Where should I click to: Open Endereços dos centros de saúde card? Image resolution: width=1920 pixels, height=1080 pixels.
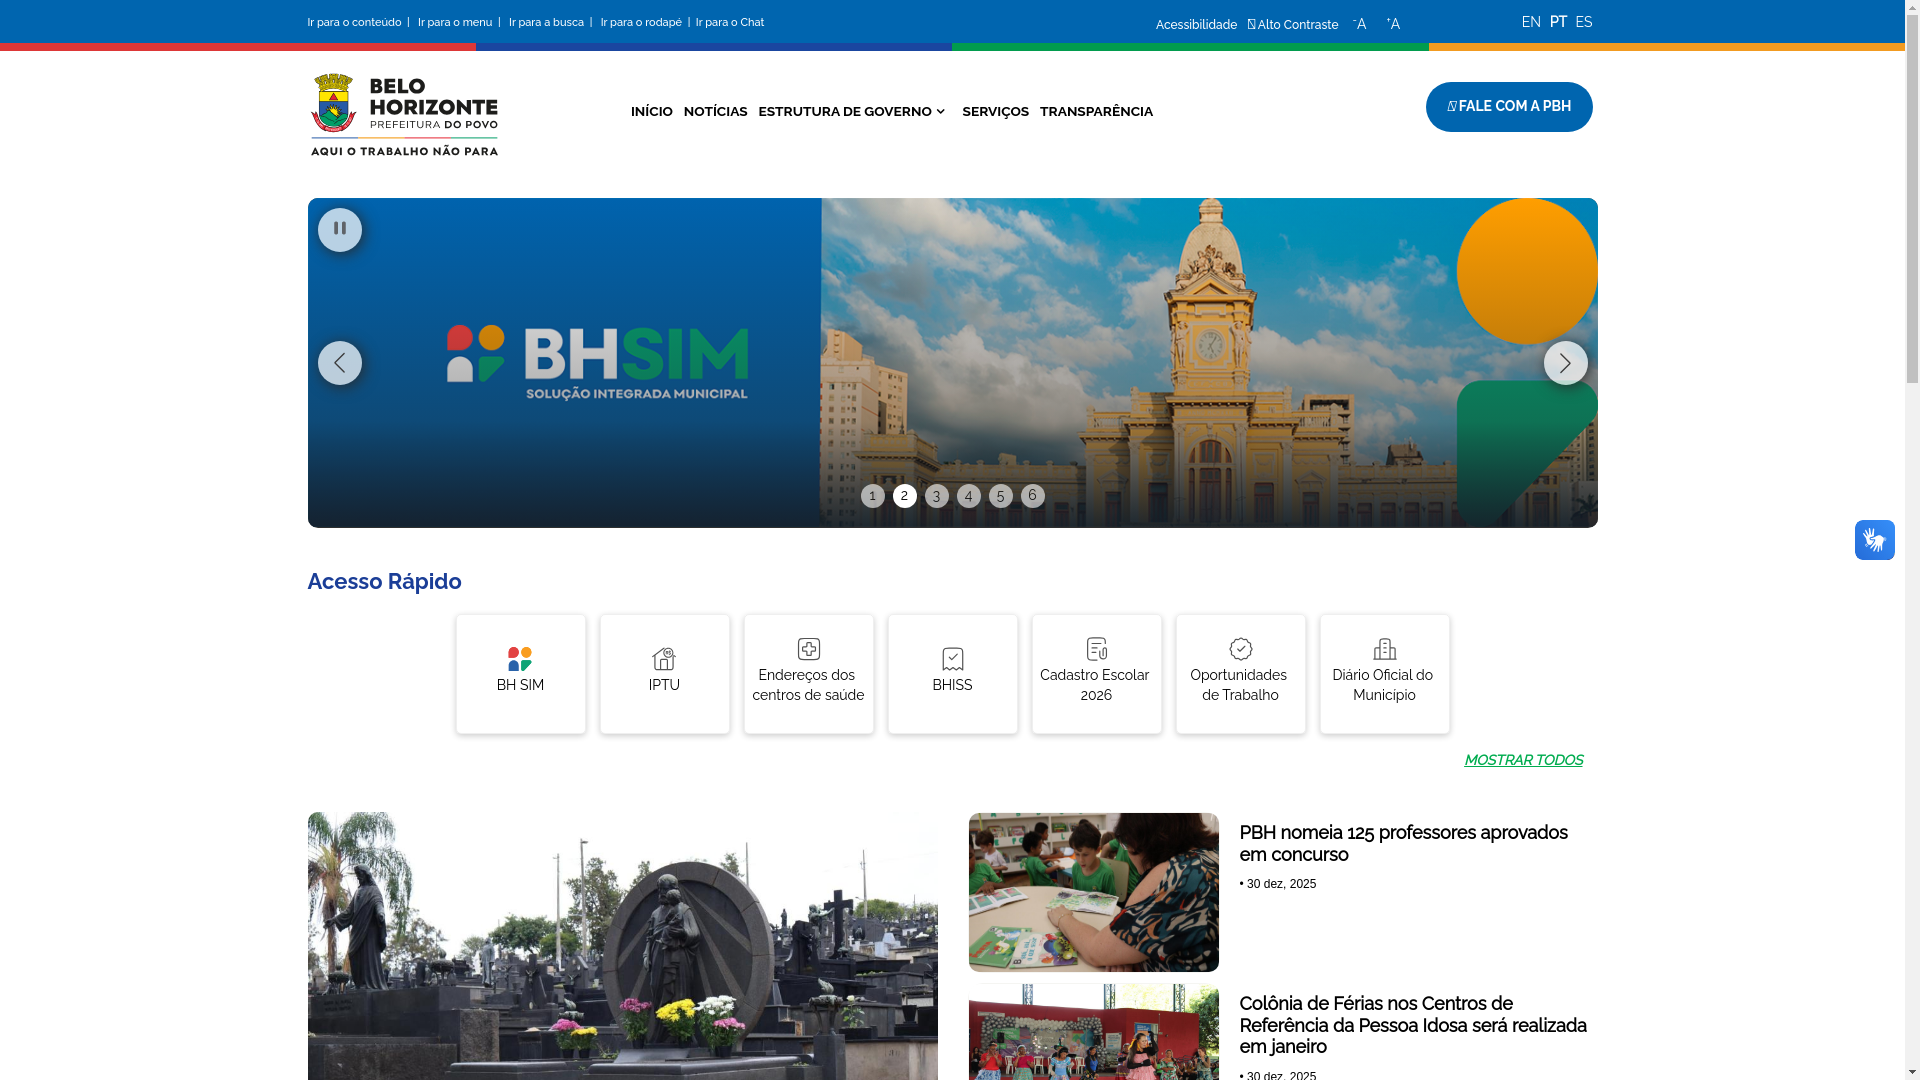(x=809, y=674)
